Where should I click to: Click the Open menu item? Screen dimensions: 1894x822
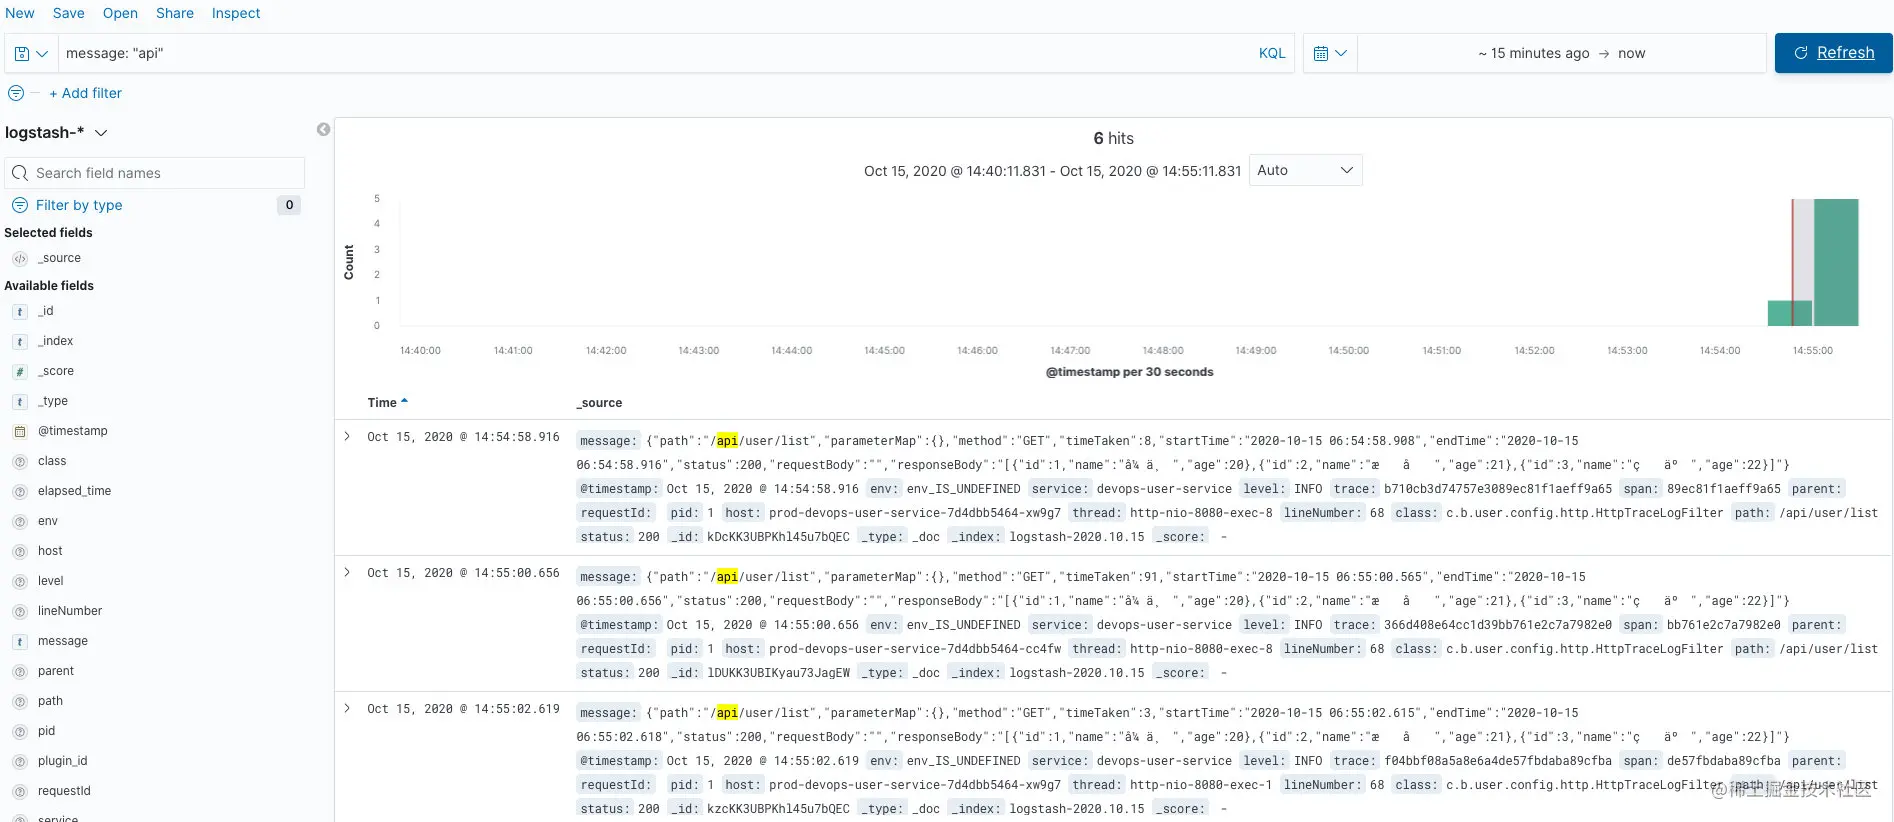[x=120, y=13]
